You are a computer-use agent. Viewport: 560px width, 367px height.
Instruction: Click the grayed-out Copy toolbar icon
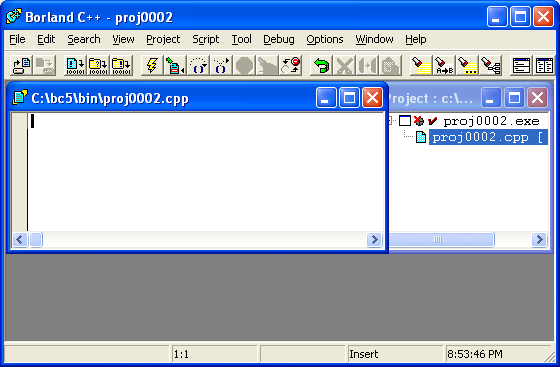368,65
